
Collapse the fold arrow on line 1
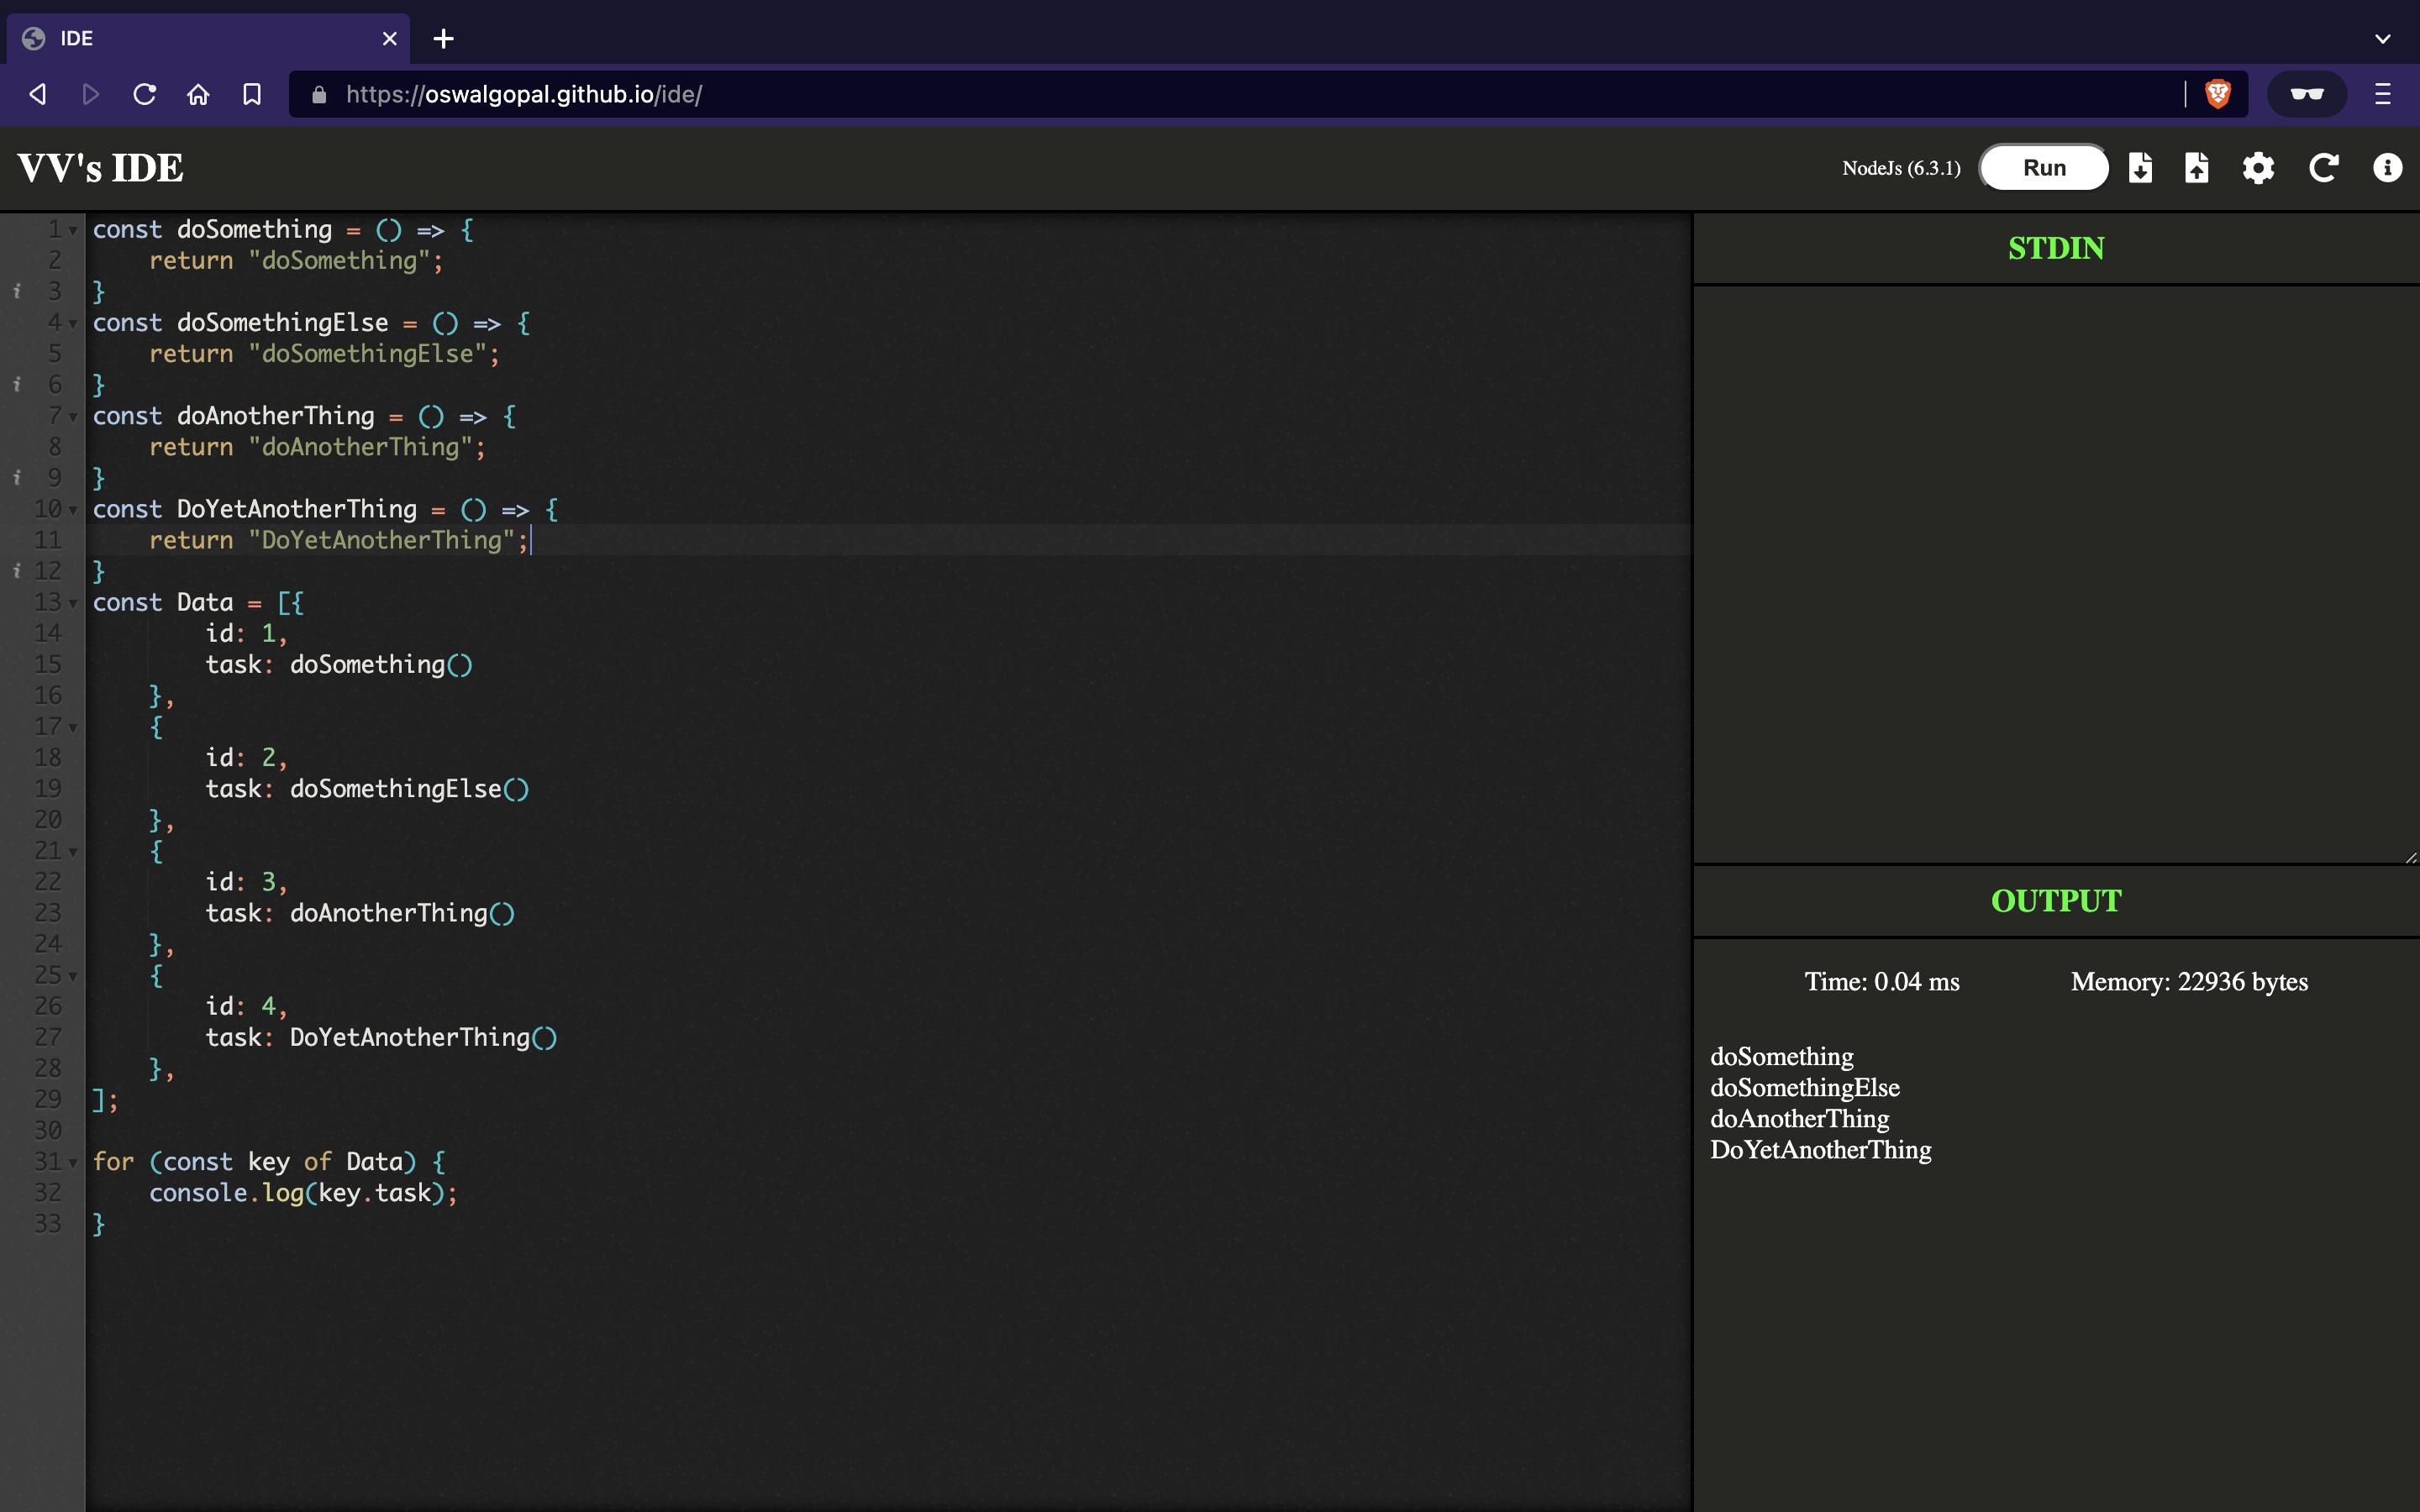(x=73, y=231)
